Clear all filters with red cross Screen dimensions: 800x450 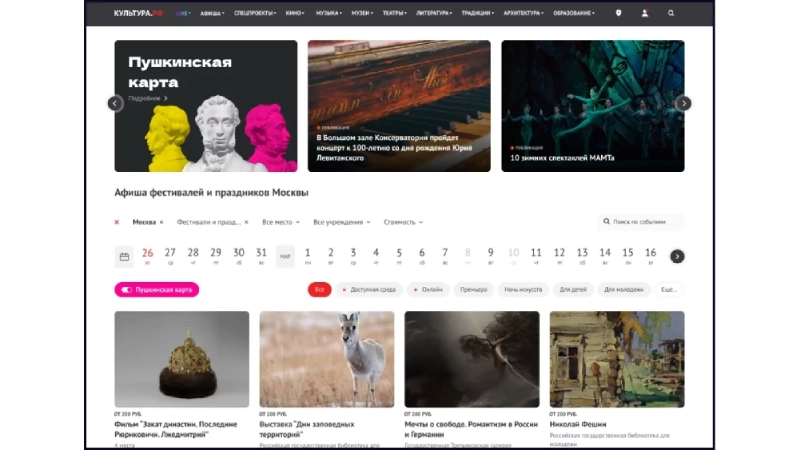click(x=117, y=222)
